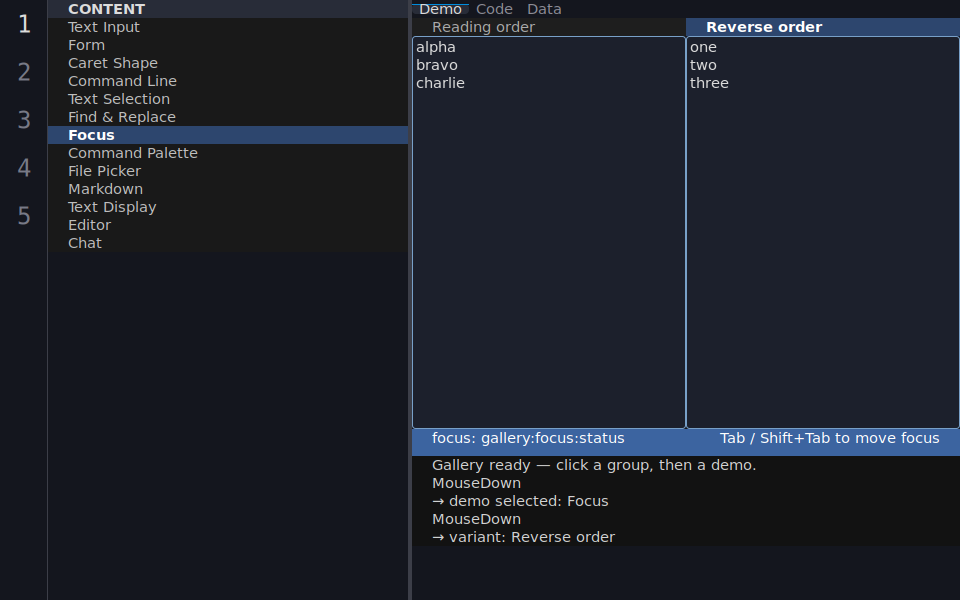Click the 'Tab / Shift+Tab to move focus' hint
The width and height of the screenshot is (960, 600).
829,438
